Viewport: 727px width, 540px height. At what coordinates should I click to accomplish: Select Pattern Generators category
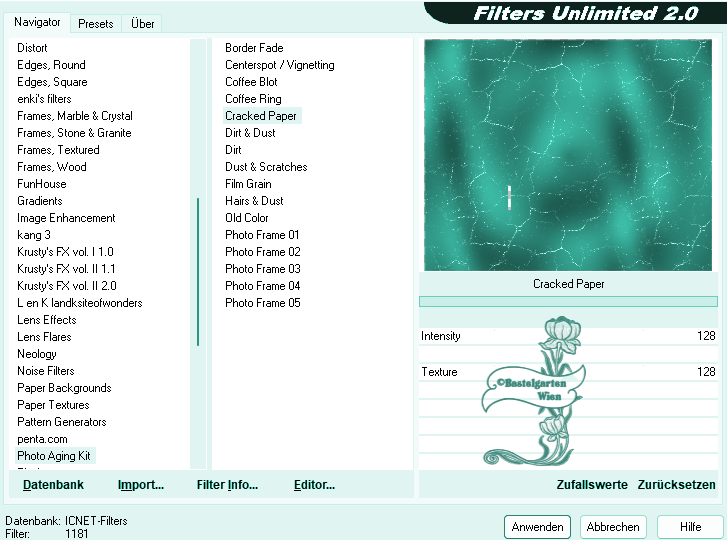click(62, 422)
